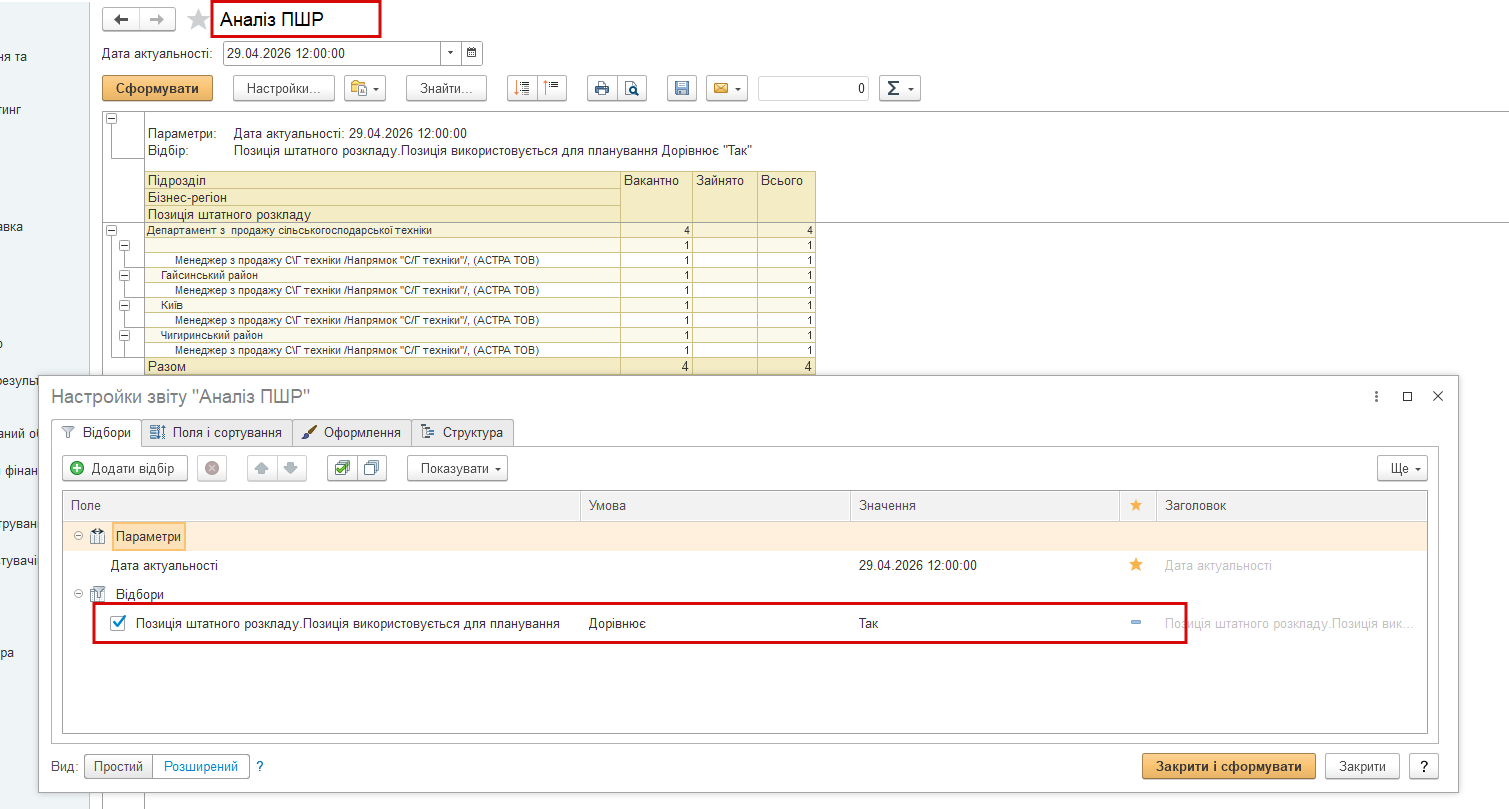Click the Значення column header
The image size is (1509, 809).
pyautogui.click(x=985, y=505)
